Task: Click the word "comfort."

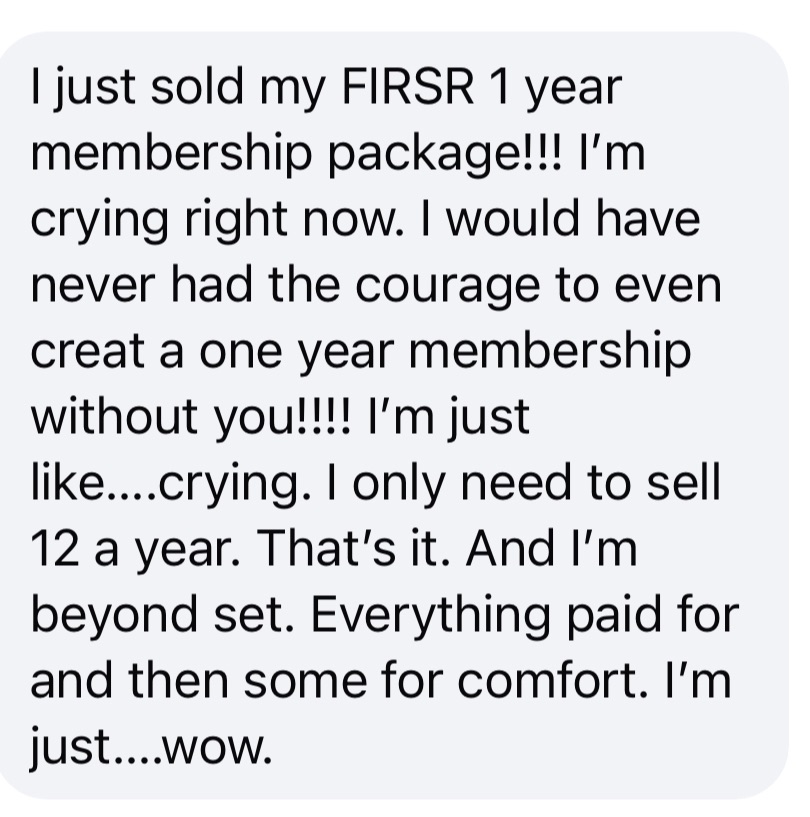Action: click(554, 682)
